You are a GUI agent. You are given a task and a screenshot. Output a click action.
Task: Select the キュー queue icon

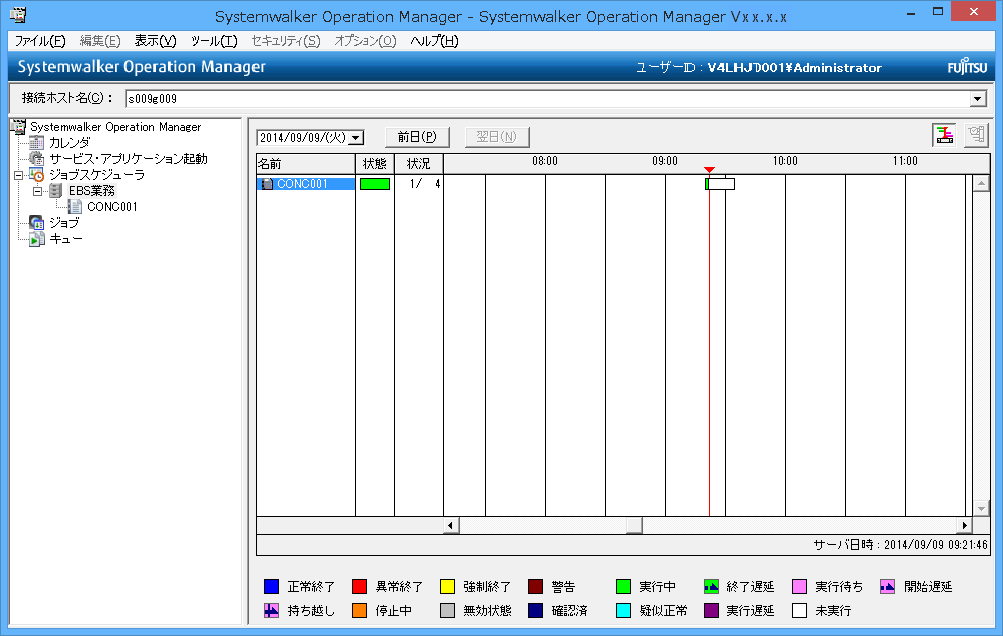point(37,239)
